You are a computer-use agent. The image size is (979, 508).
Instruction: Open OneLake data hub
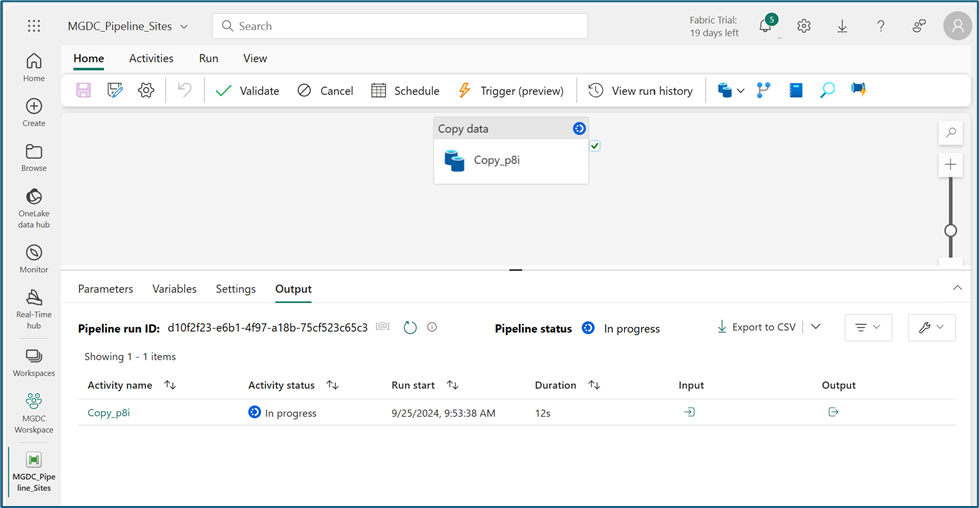click(x=34, y=208)
